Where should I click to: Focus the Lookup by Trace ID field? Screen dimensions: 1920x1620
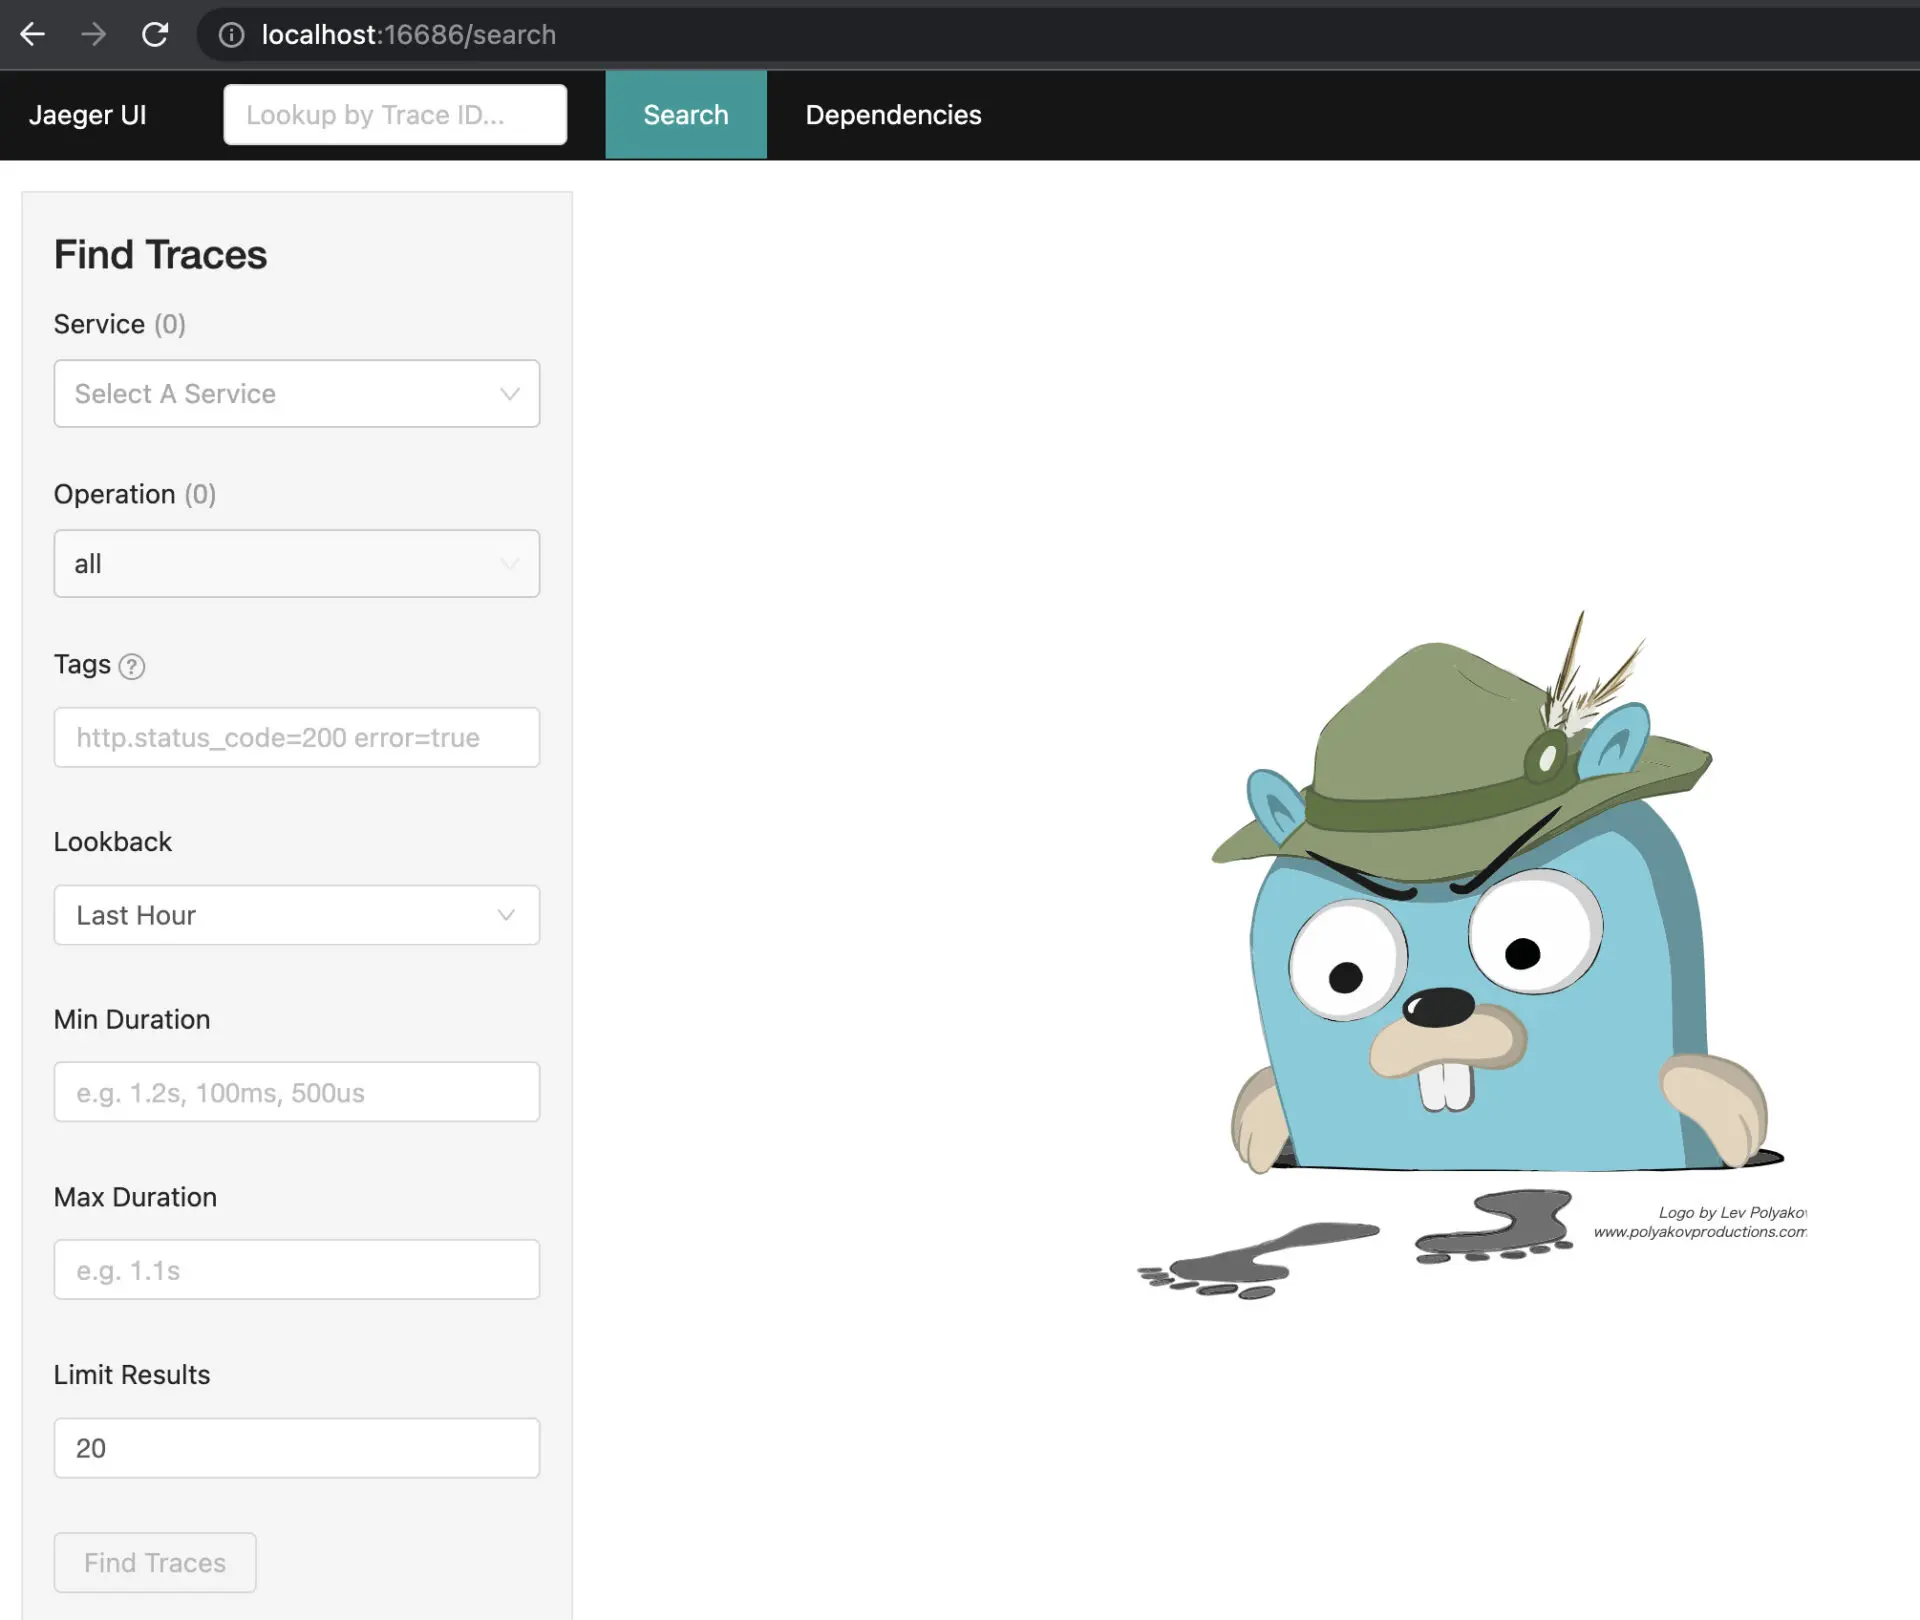(395, 115)
